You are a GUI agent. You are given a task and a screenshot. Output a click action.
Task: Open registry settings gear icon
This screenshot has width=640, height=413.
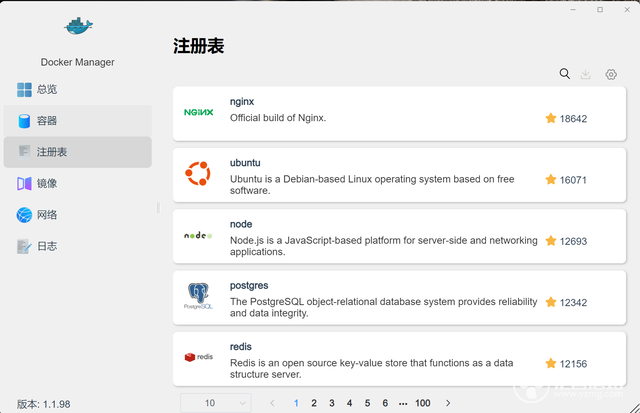click(611, 74)
